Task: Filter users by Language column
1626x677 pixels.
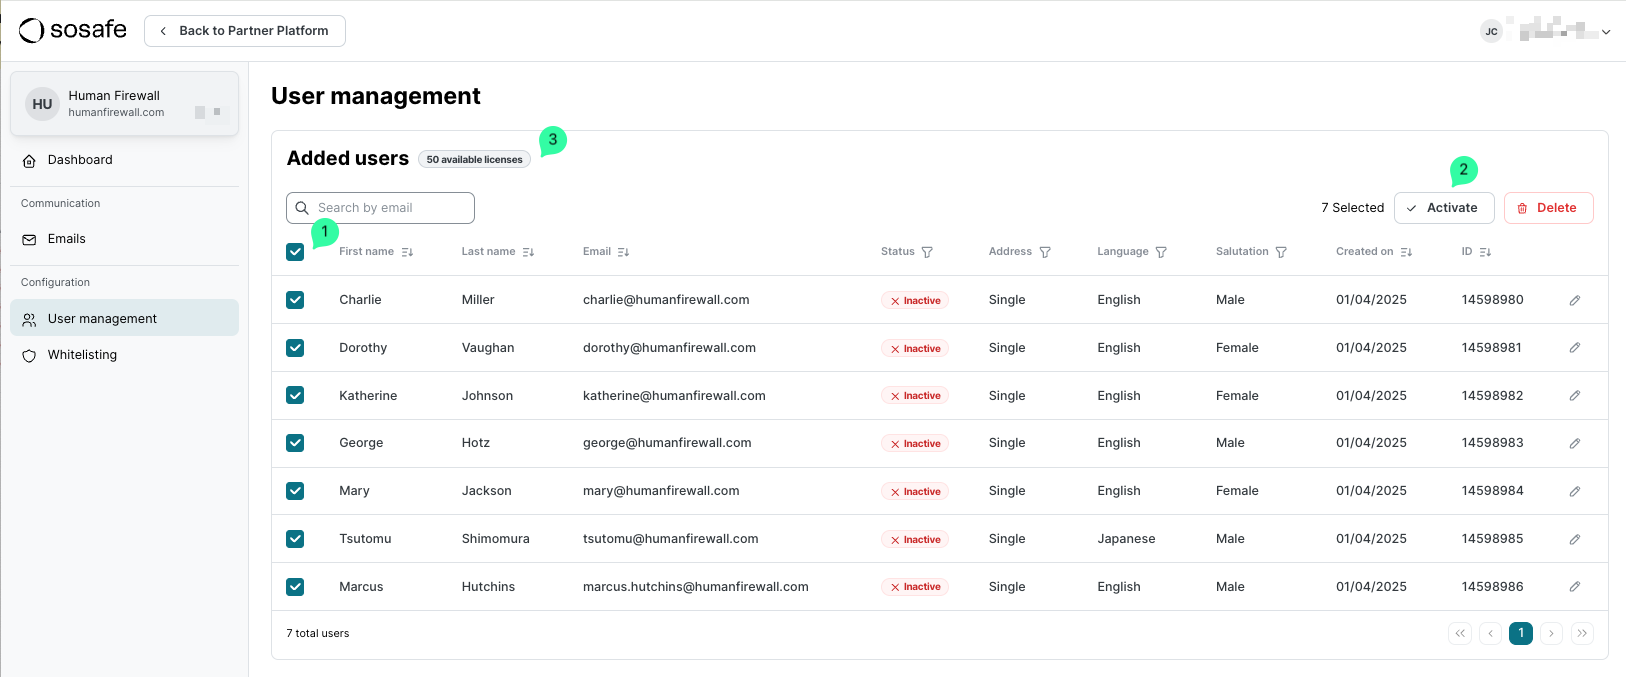Action: 1161,252
